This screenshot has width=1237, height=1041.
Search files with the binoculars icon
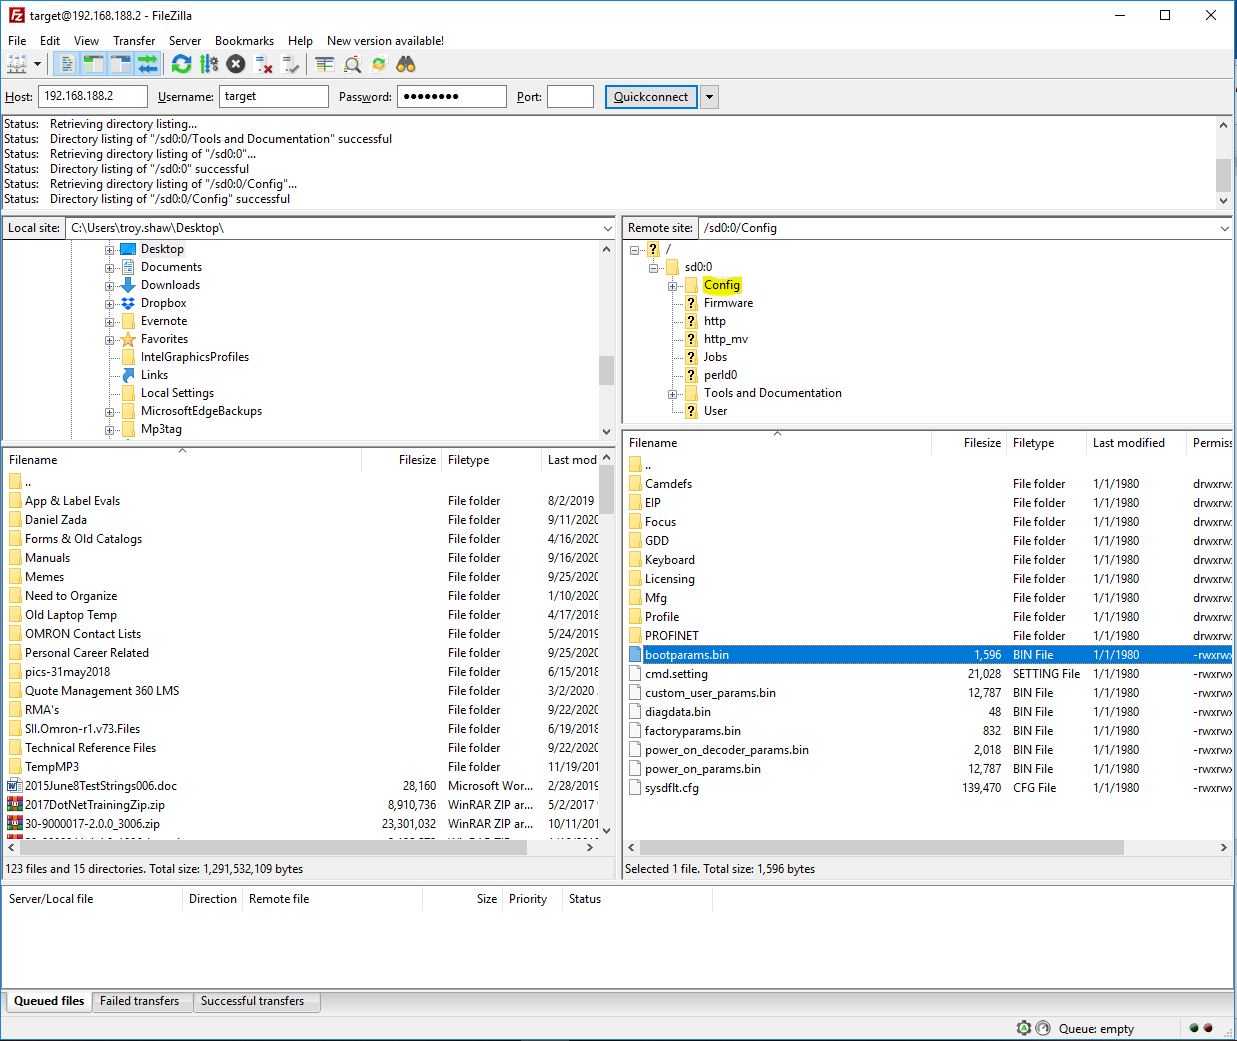tap(406, 64)
